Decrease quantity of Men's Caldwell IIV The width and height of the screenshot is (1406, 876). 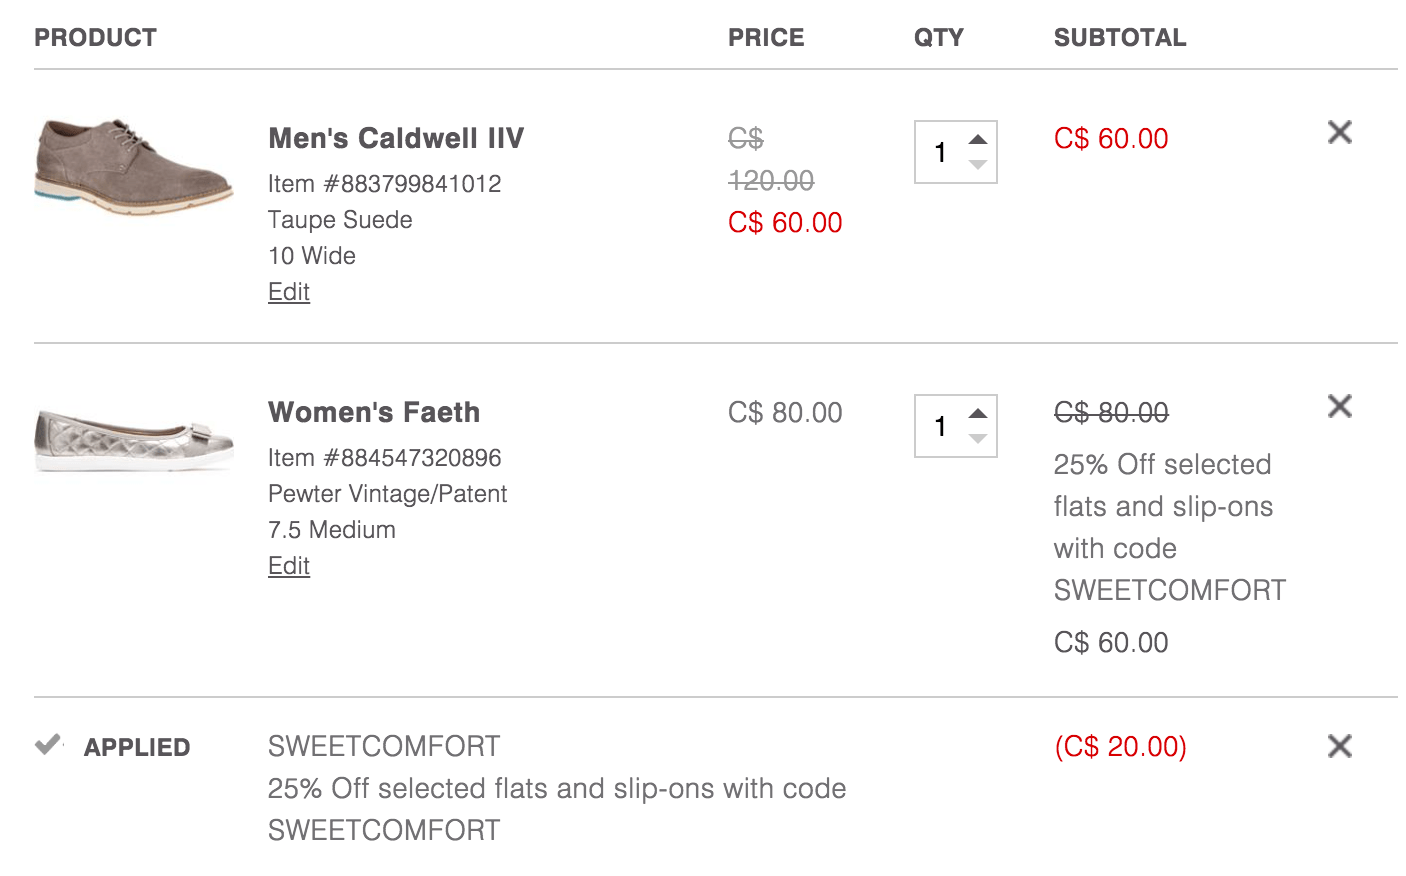click(978, 165)
